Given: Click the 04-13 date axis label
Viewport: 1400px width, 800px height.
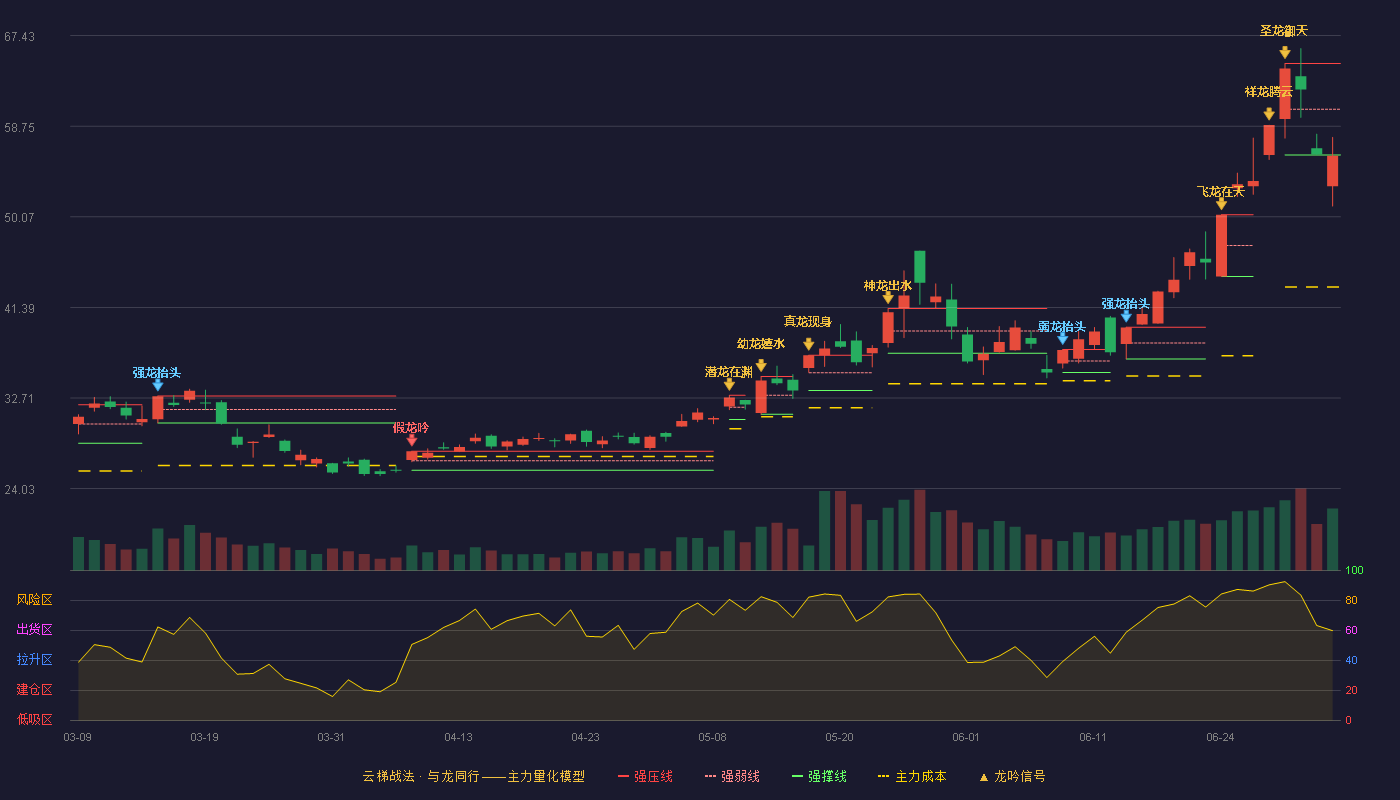Looking at the screenshot, I should click(x=459, y=737).
